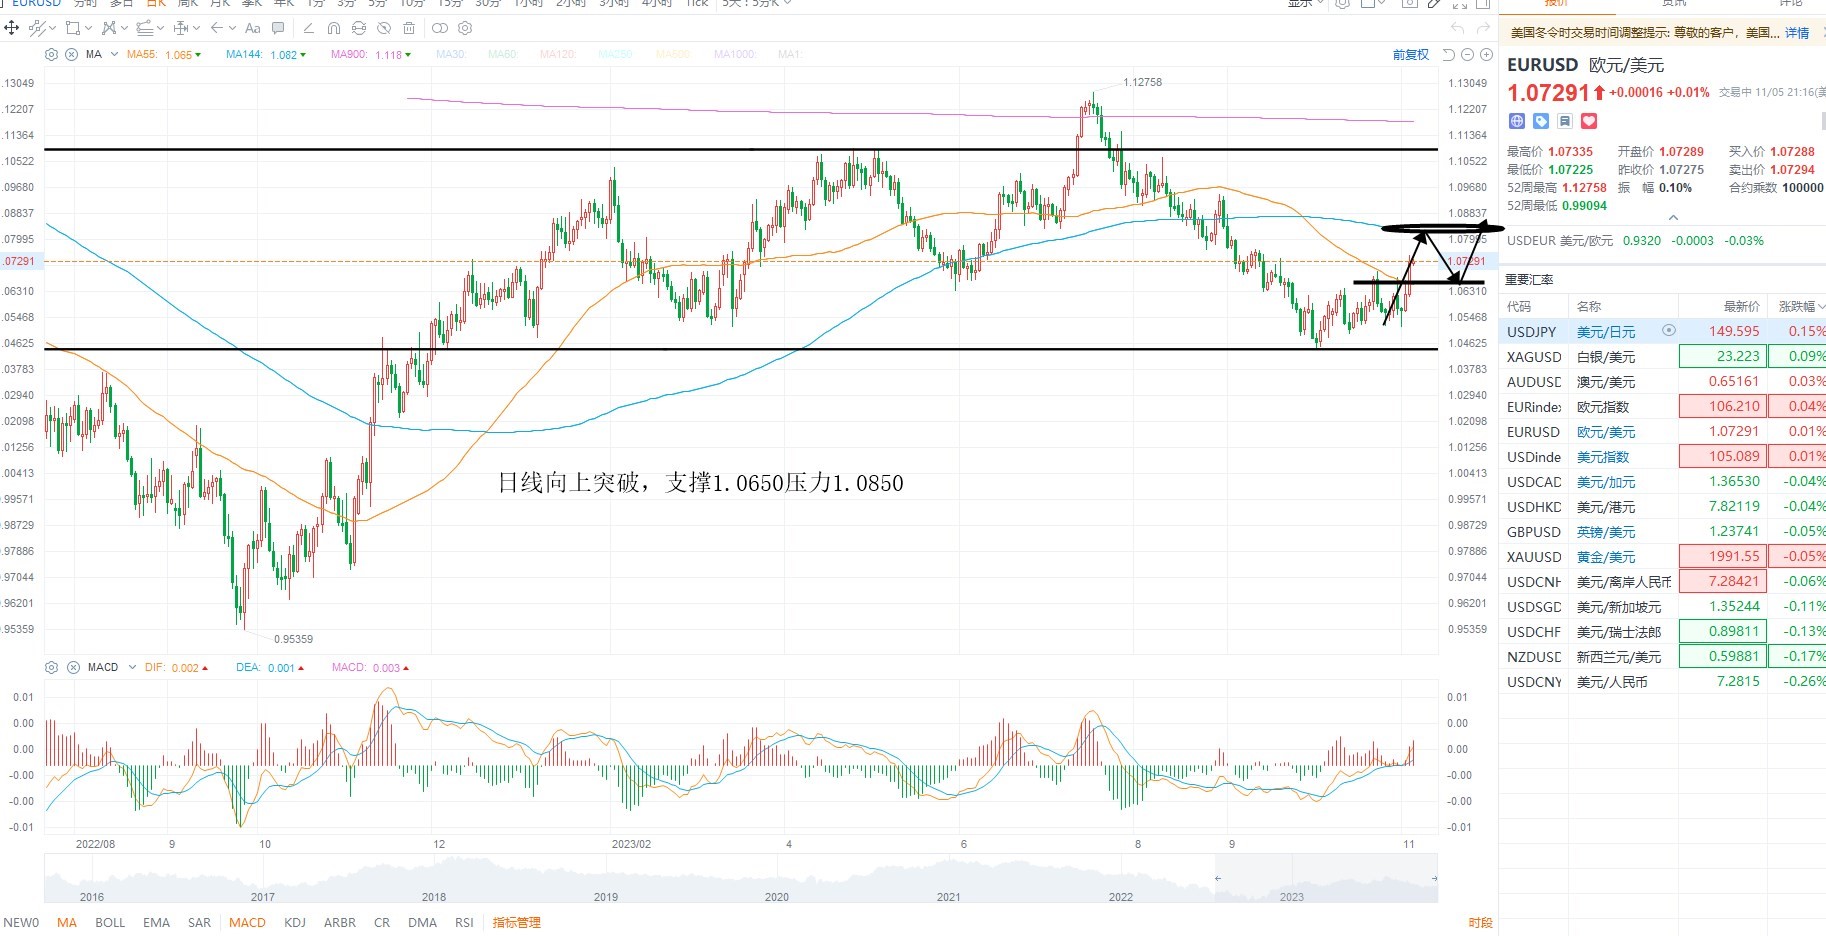Toggle the MA30 moving average line
Viewport: 1826px width, 936px height.
click(451, 55)
